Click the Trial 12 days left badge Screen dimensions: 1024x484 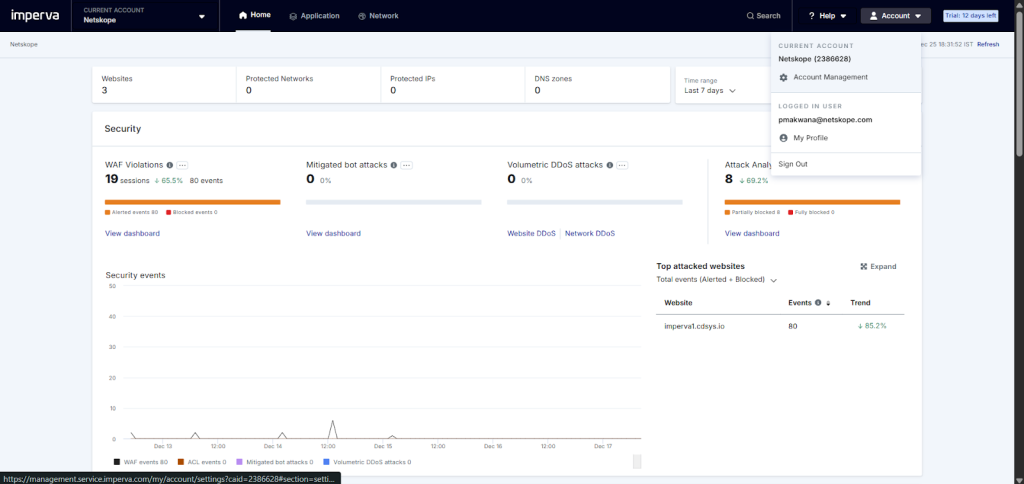click(x=970, y=16)
